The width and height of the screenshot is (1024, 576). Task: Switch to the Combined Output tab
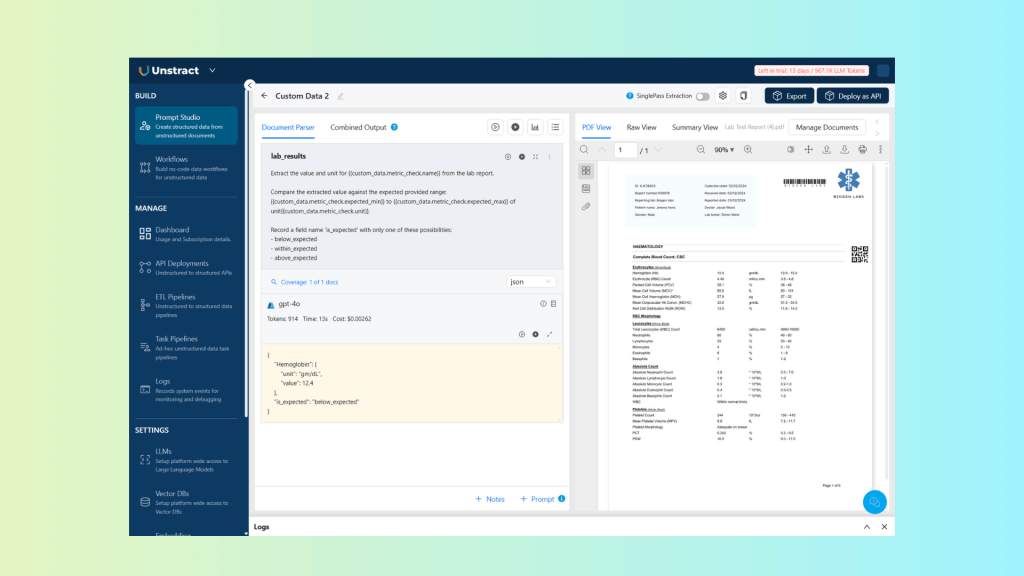point(359,128)
